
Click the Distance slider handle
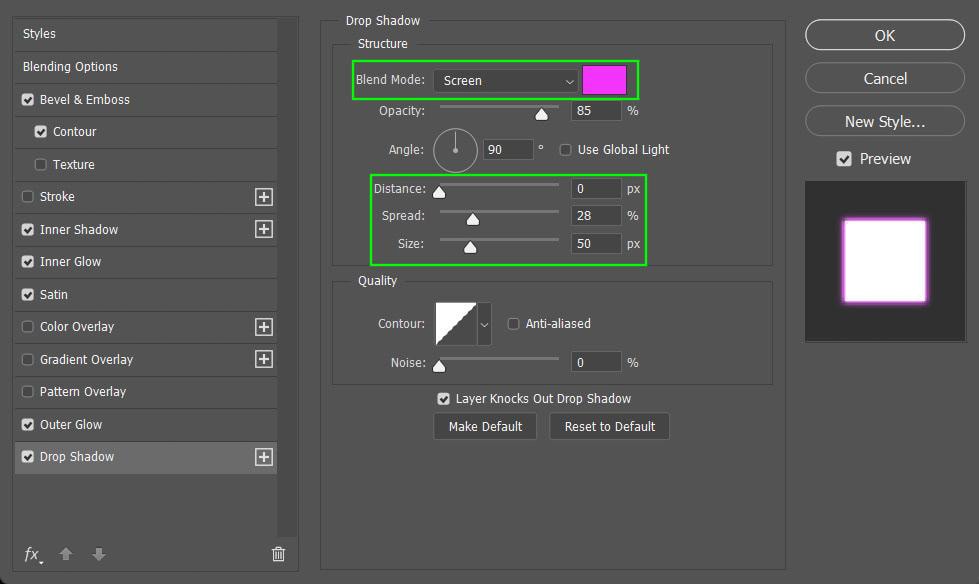point(440,192)
